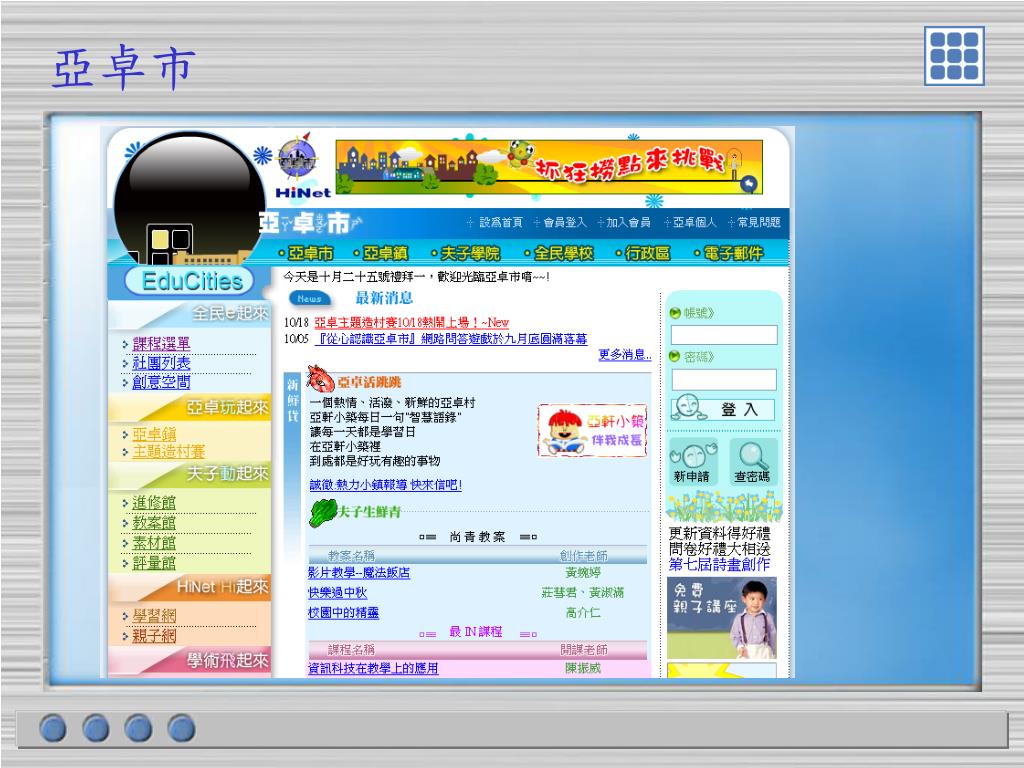Click the shrimp icon beside 亞卓活跳跳
The width and height of the screenshot is (1024, 768).
coord(321,379)
